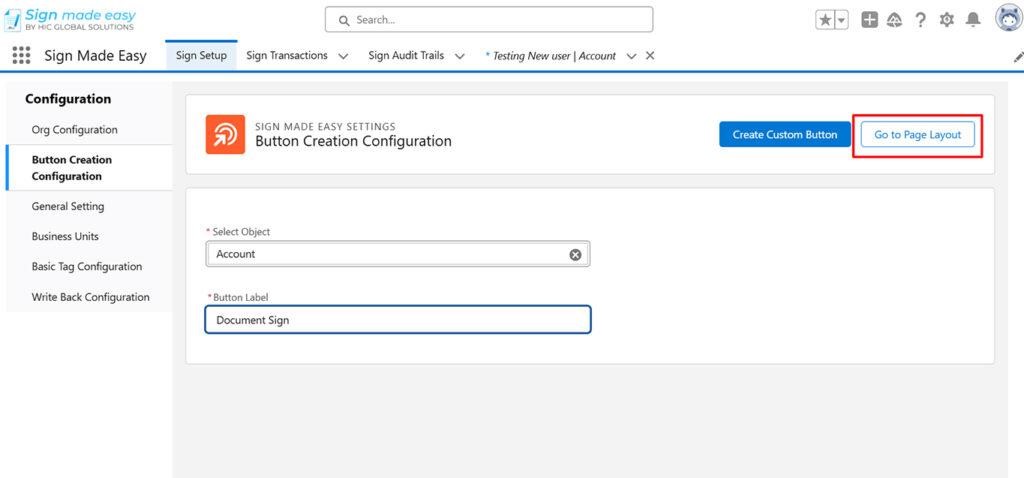Close the Testing New user tab

[650, 56]
